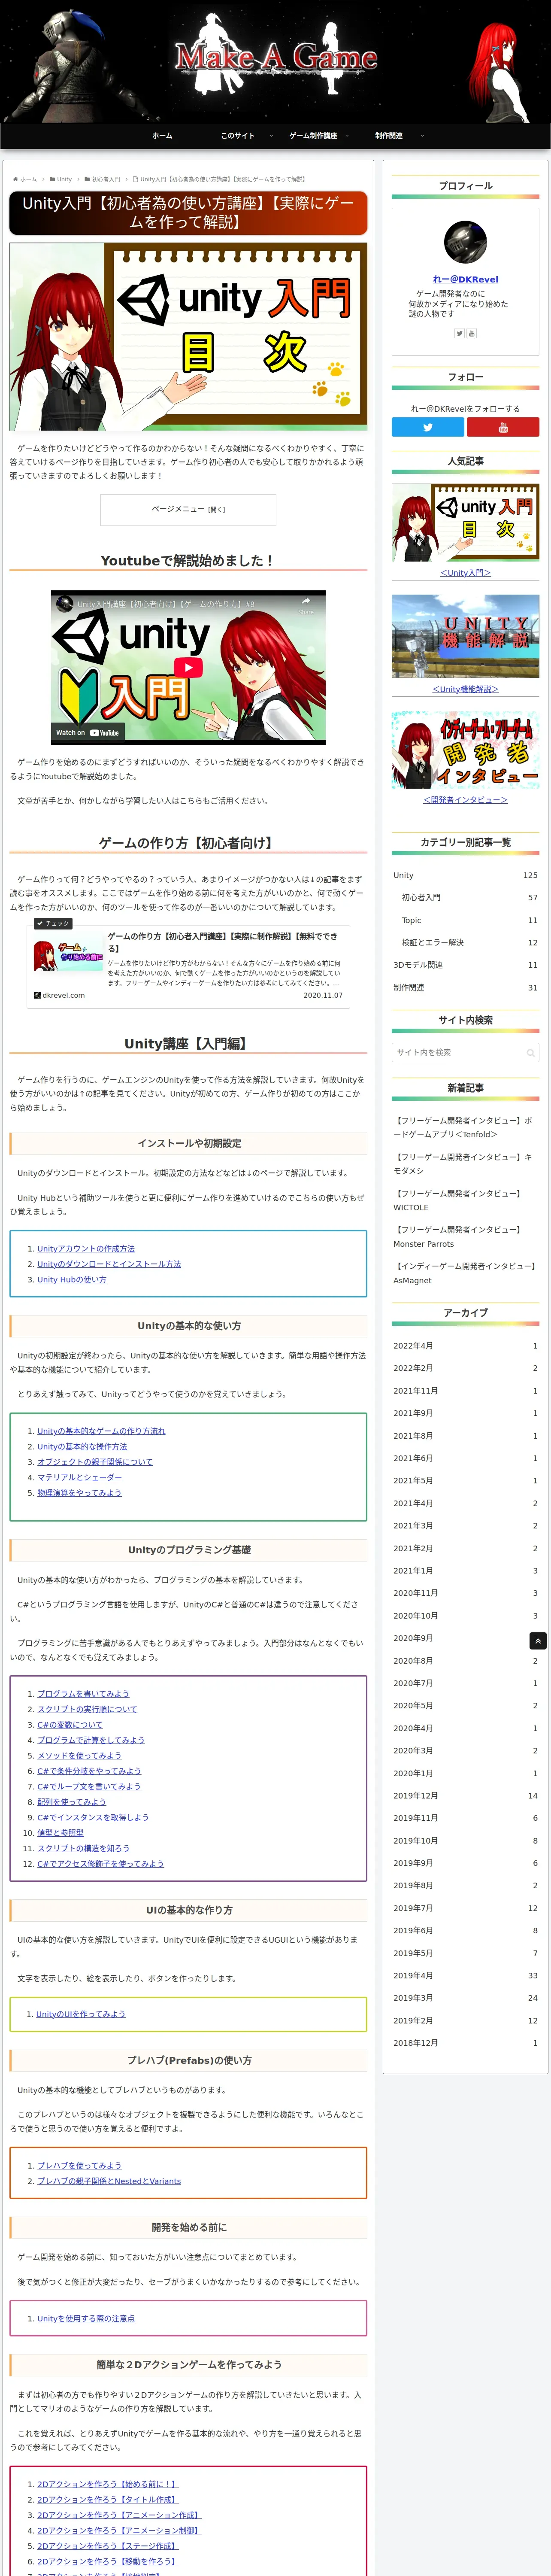Open the 値型と参照型 link
The height and width of the screenshot is (2576, 551).
(60, 1832)
